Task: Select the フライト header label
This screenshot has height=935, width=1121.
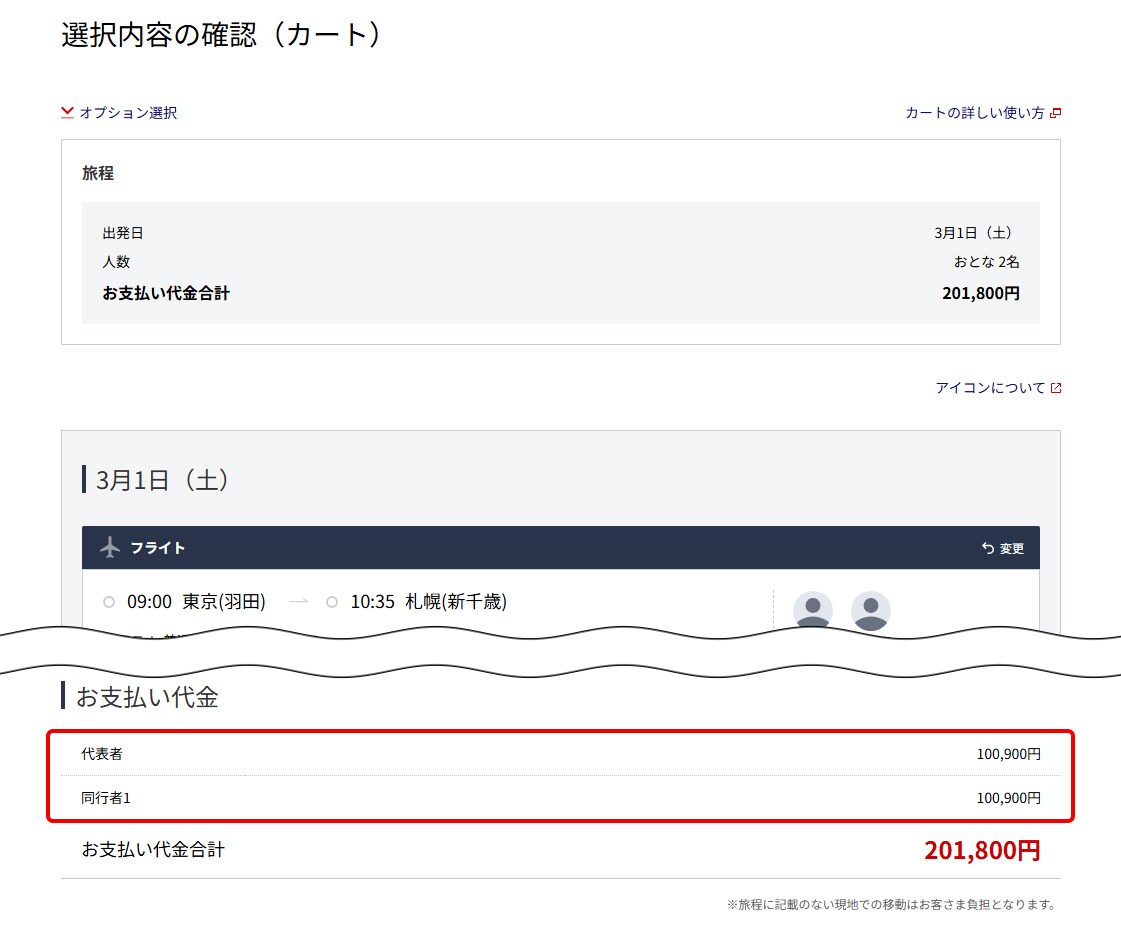Action: [158, 548]
